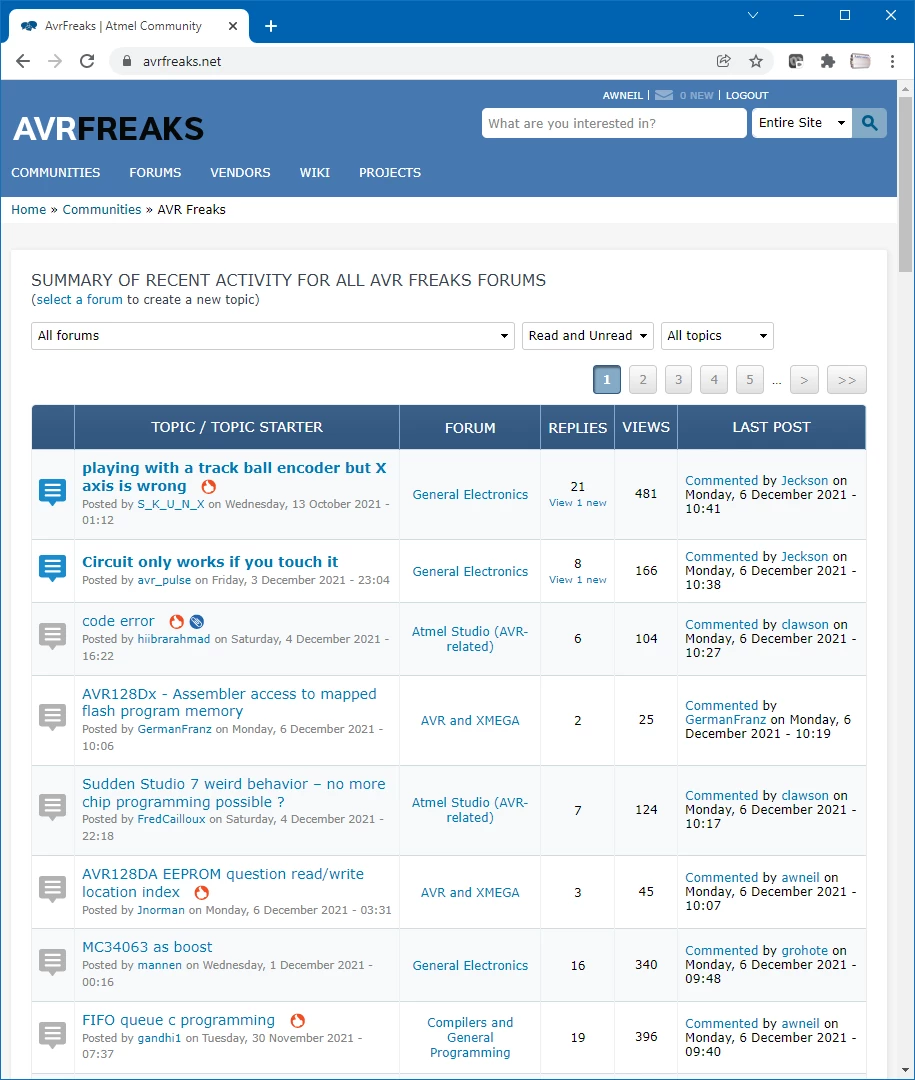
Task: Go to next page with > button
Action: pyautogui.click(x=804, y=380)
